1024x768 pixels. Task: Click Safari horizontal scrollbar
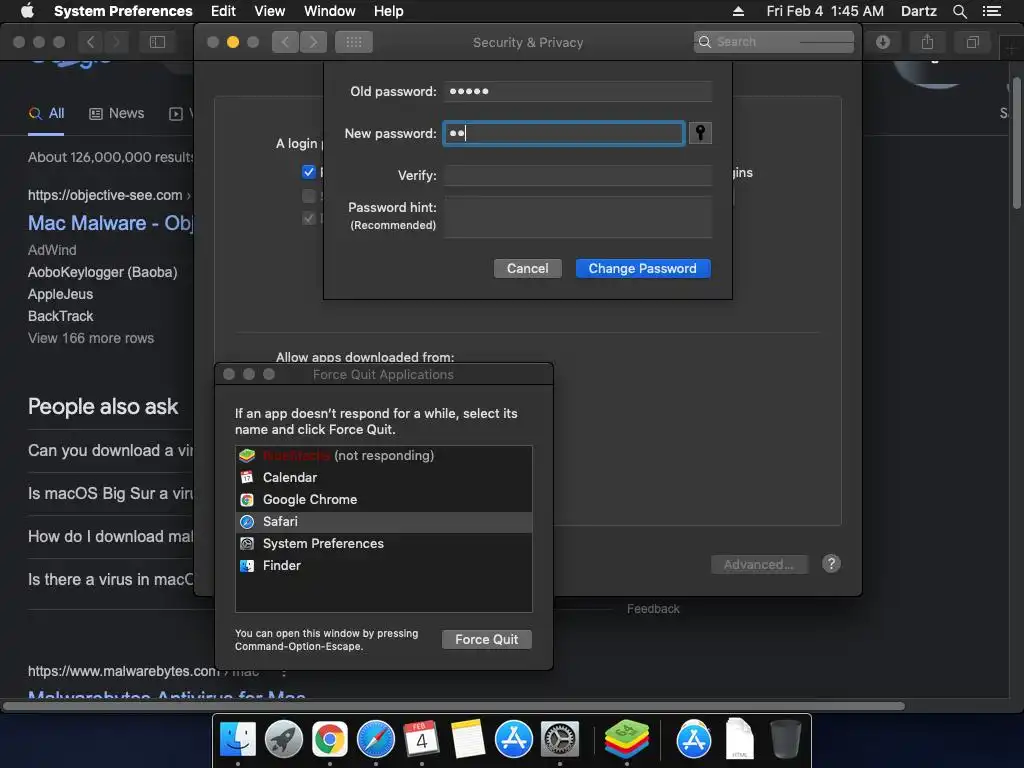click(454, 706)
